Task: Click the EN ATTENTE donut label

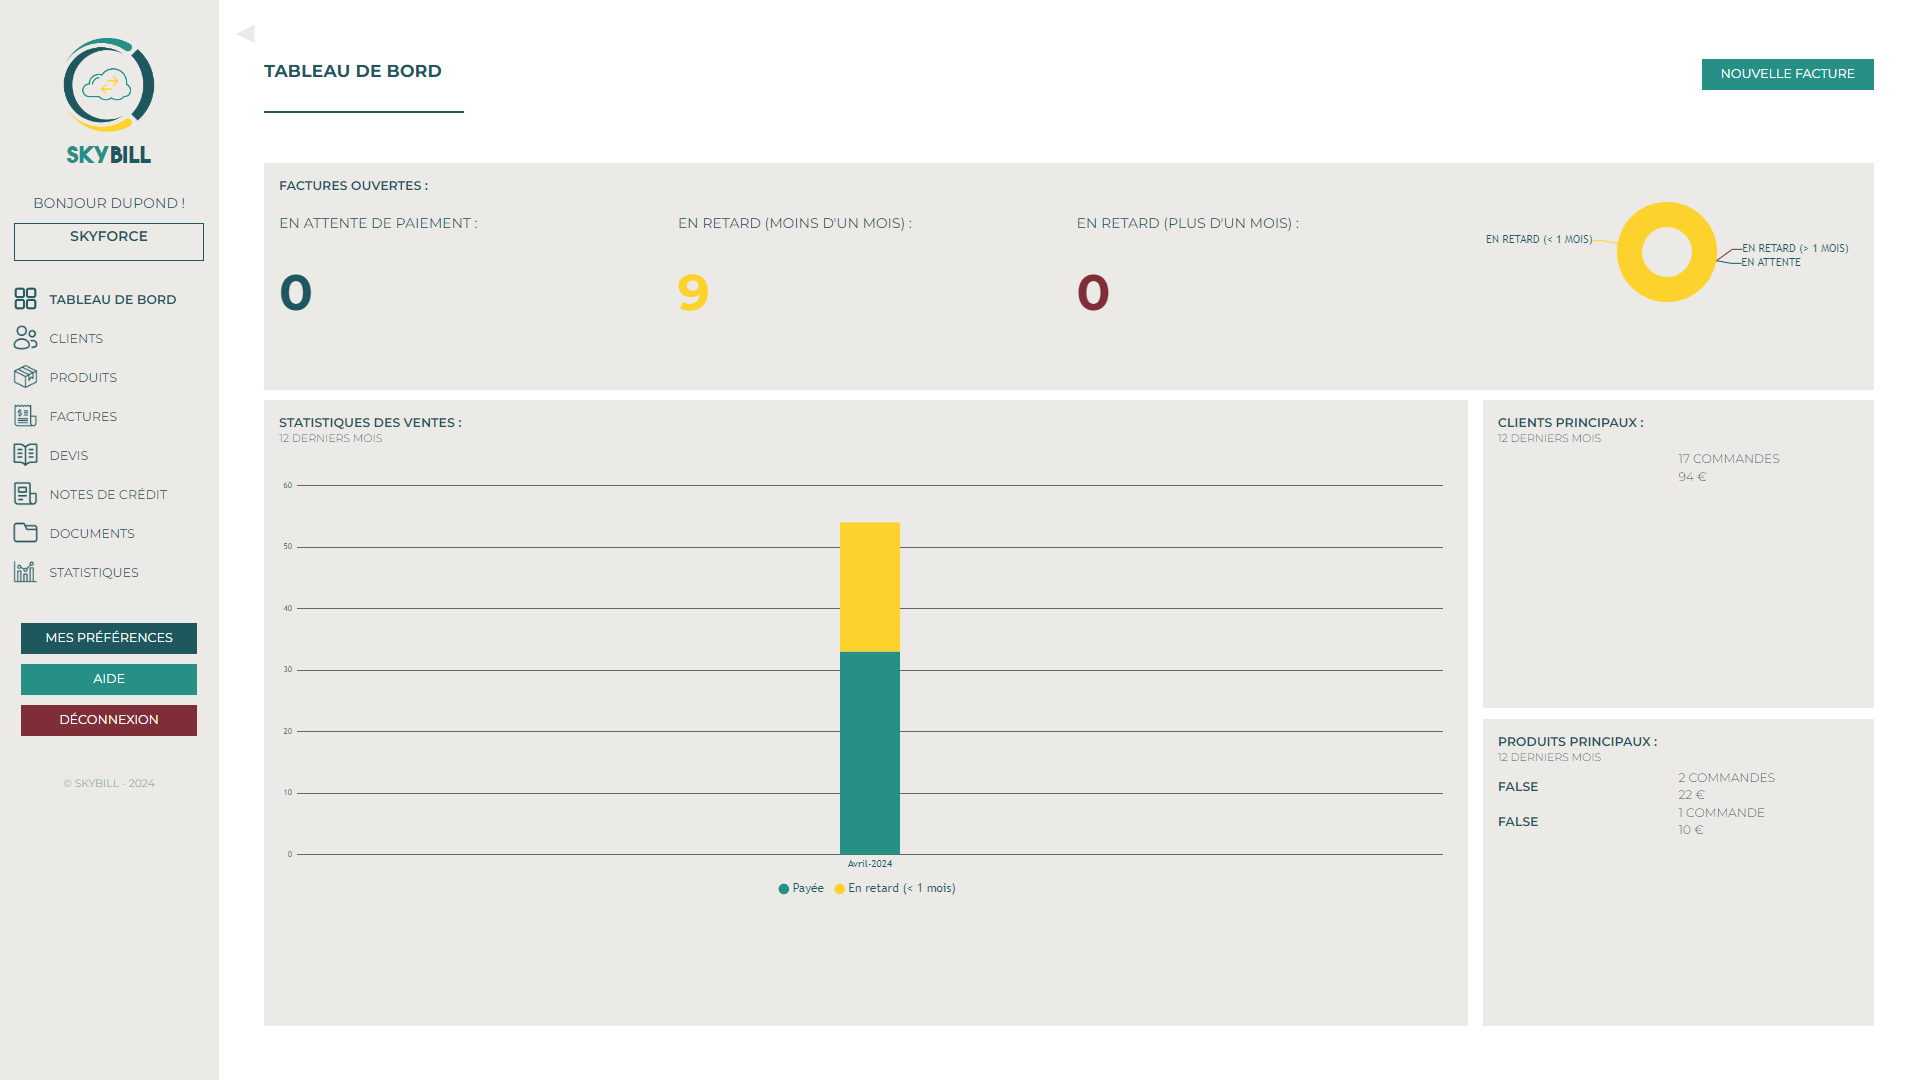Action: click(x=1771, y=262)
